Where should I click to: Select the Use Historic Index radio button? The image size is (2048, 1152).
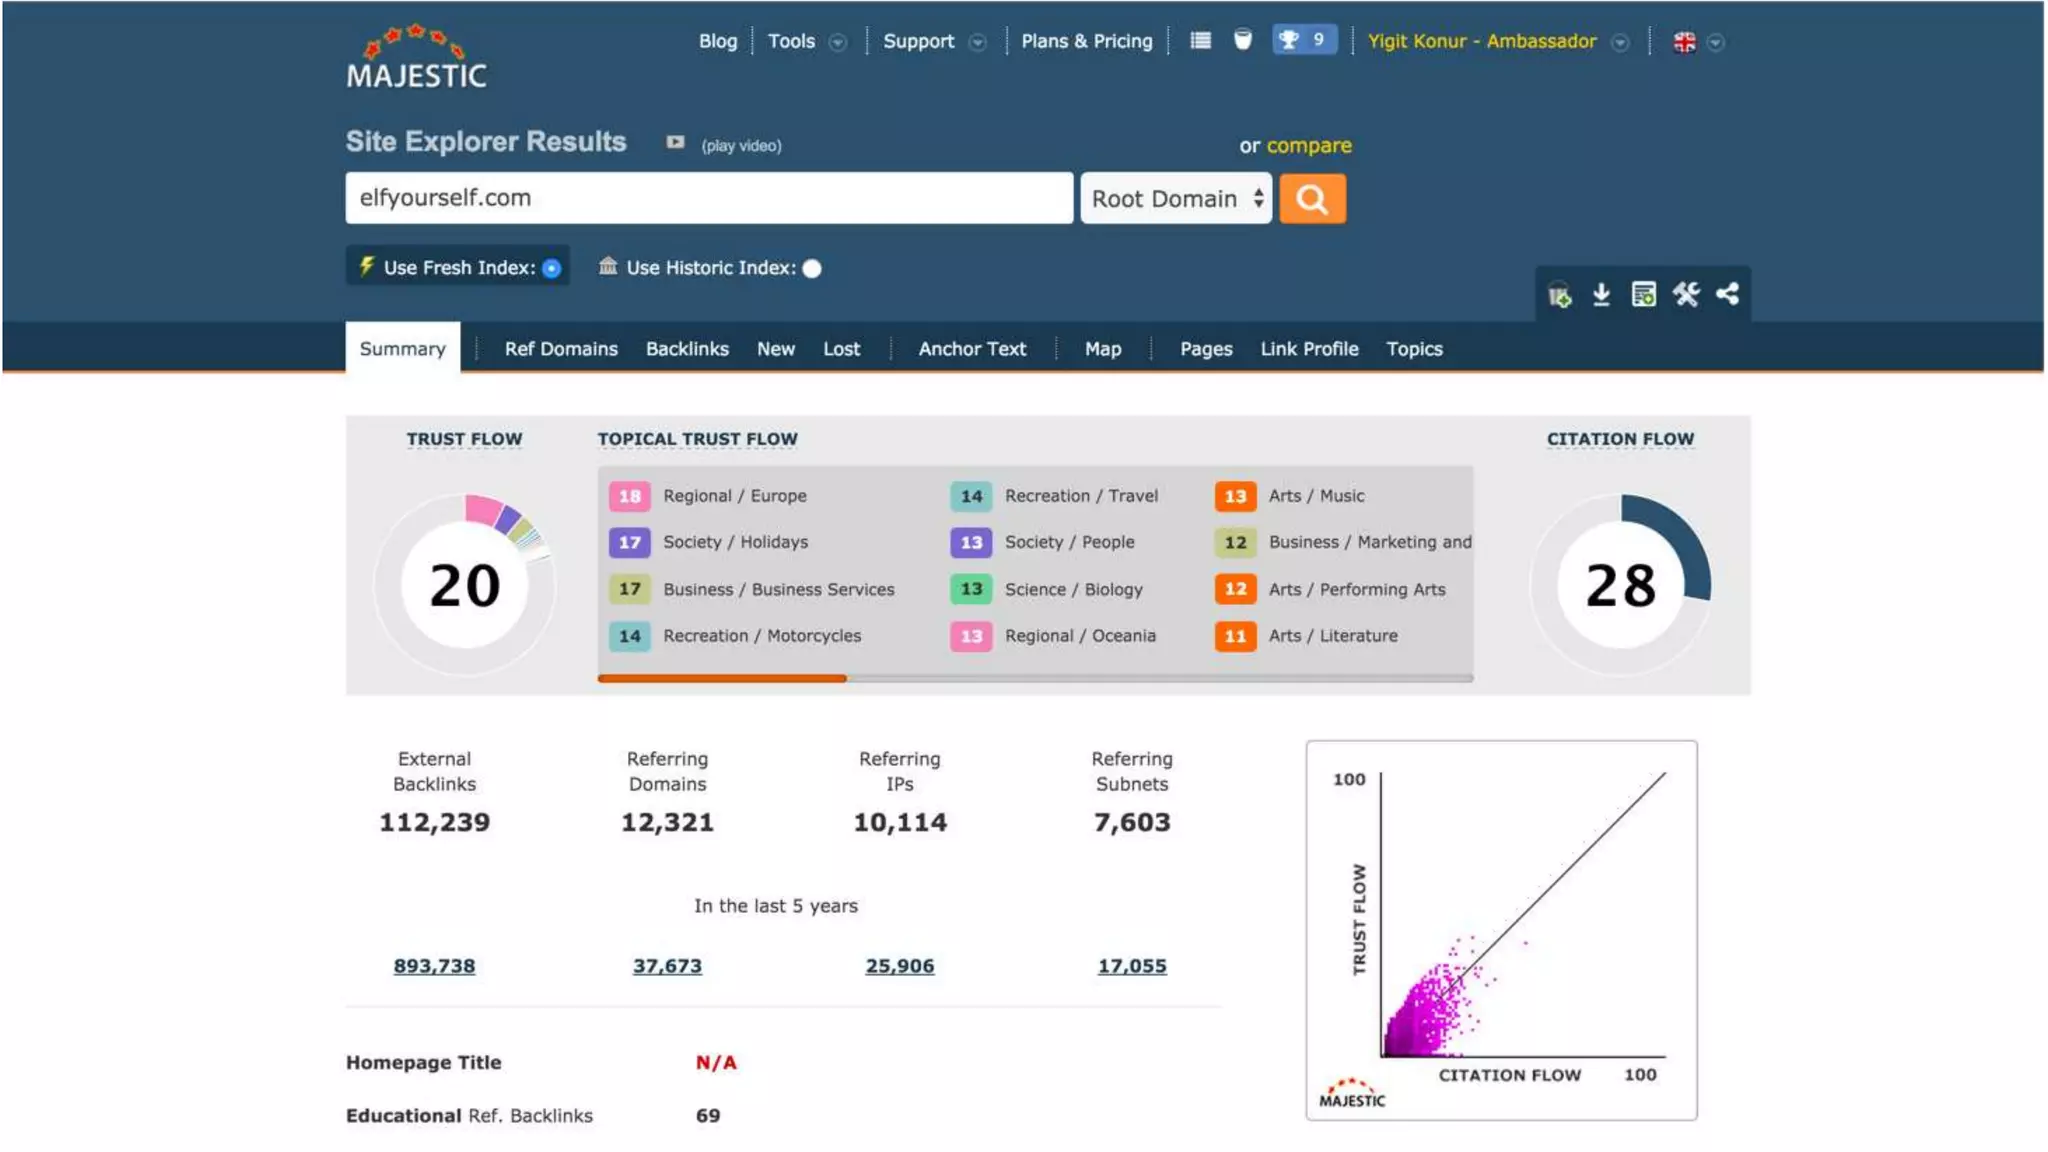[812, 268]
